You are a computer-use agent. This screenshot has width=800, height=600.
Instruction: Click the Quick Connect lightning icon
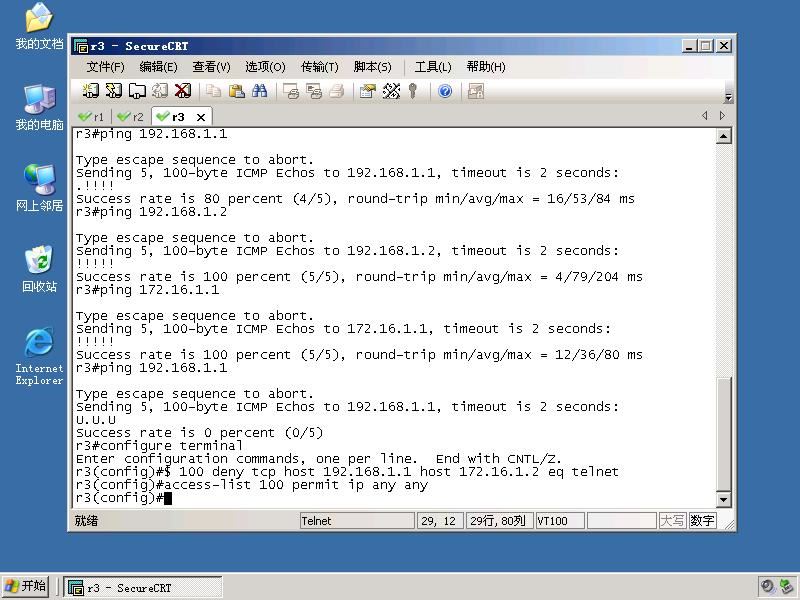114,91
